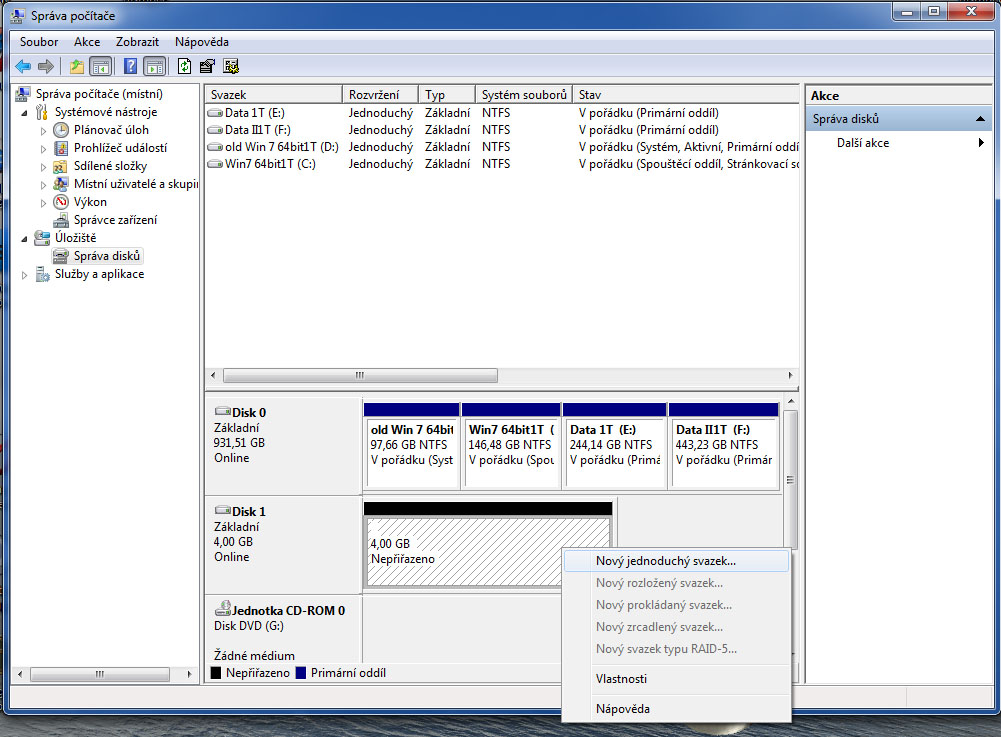The image size is (1001, 737).
Task: Sort by the Systém souborů column header
Action: click(x=524, y=95)
